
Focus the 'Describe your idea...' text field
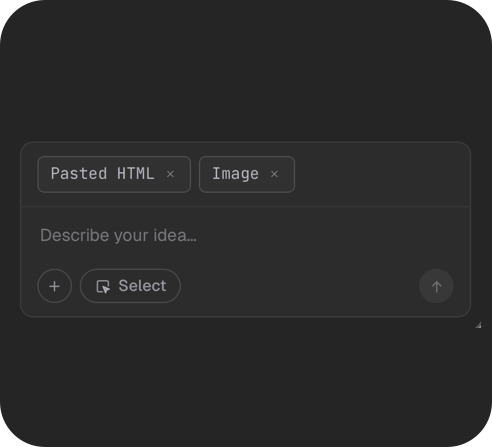point(246,235)
